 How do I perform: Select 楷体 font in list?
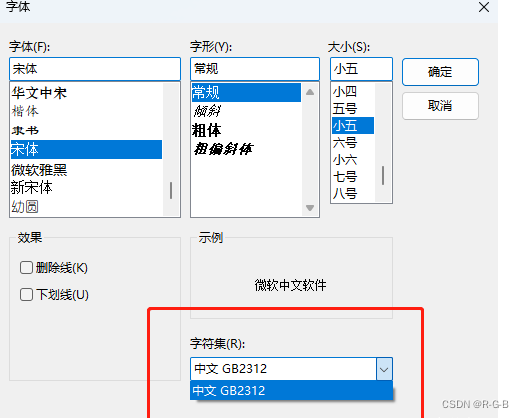pyautogui.click(x=86, y=111)
